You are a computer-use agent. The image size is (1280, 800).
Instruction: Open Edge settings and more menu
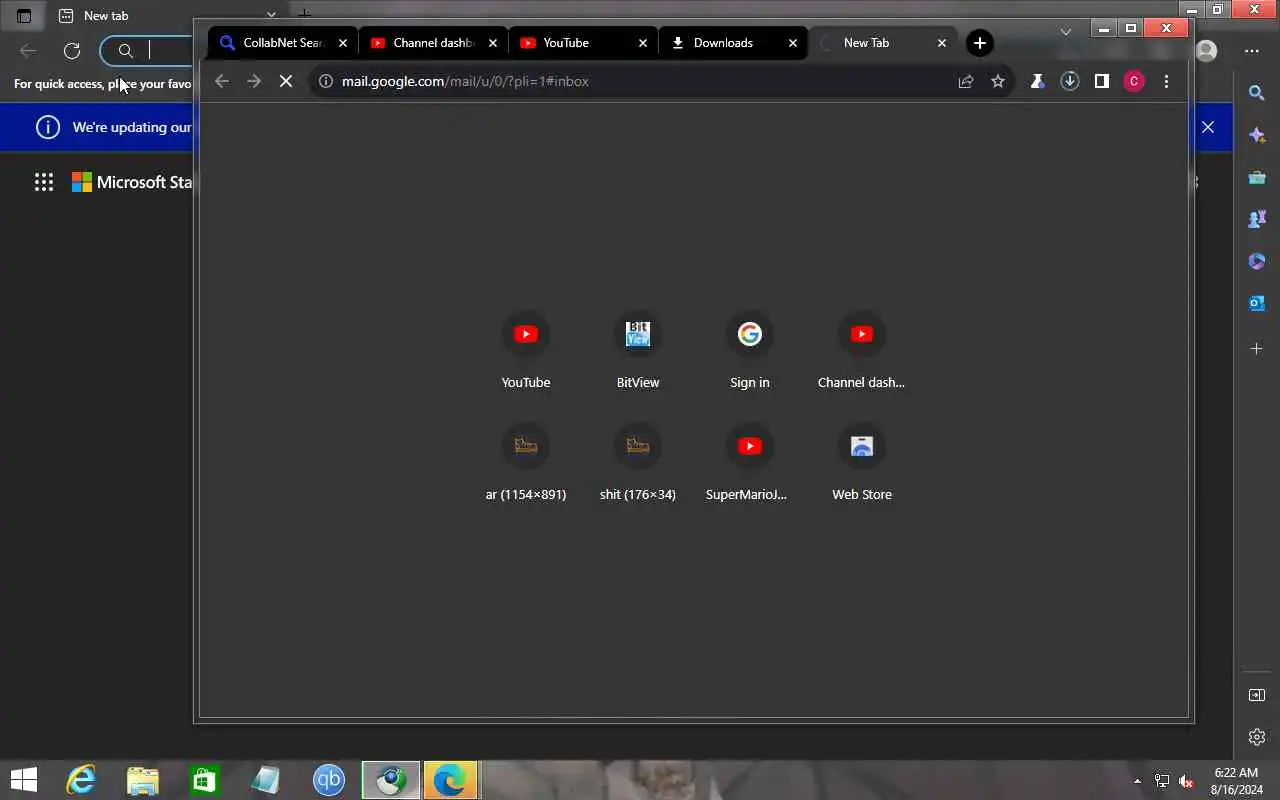coord(1252,51)
